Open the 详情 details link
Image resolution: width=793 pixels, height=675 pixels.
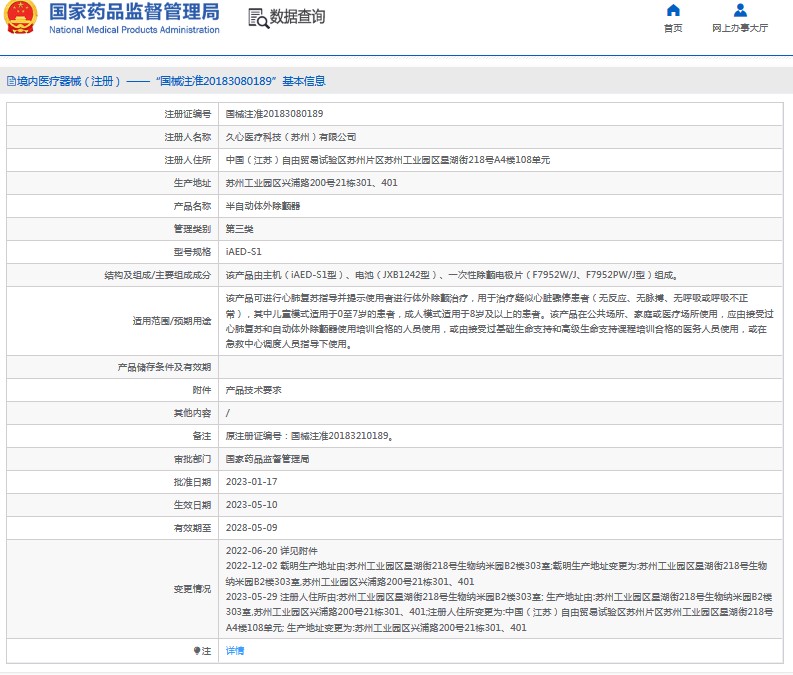coord(235,651)
